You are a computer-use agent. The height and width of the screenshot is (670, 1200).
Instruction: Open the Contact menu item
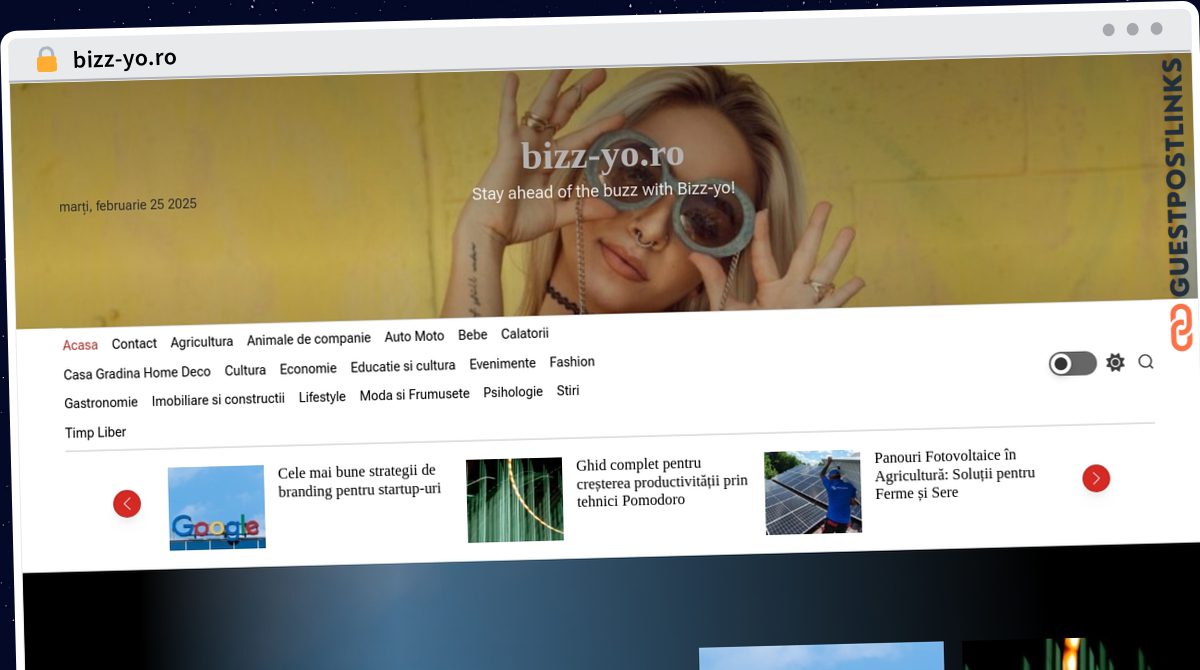click(134, 343)
